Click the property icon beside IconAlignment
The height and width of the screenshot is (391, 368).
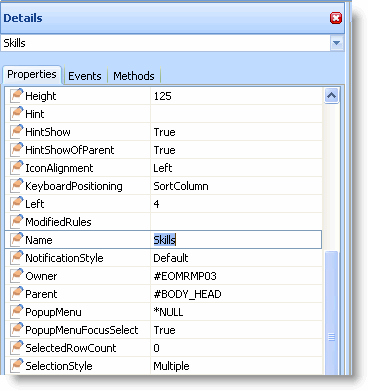point(16,167)
